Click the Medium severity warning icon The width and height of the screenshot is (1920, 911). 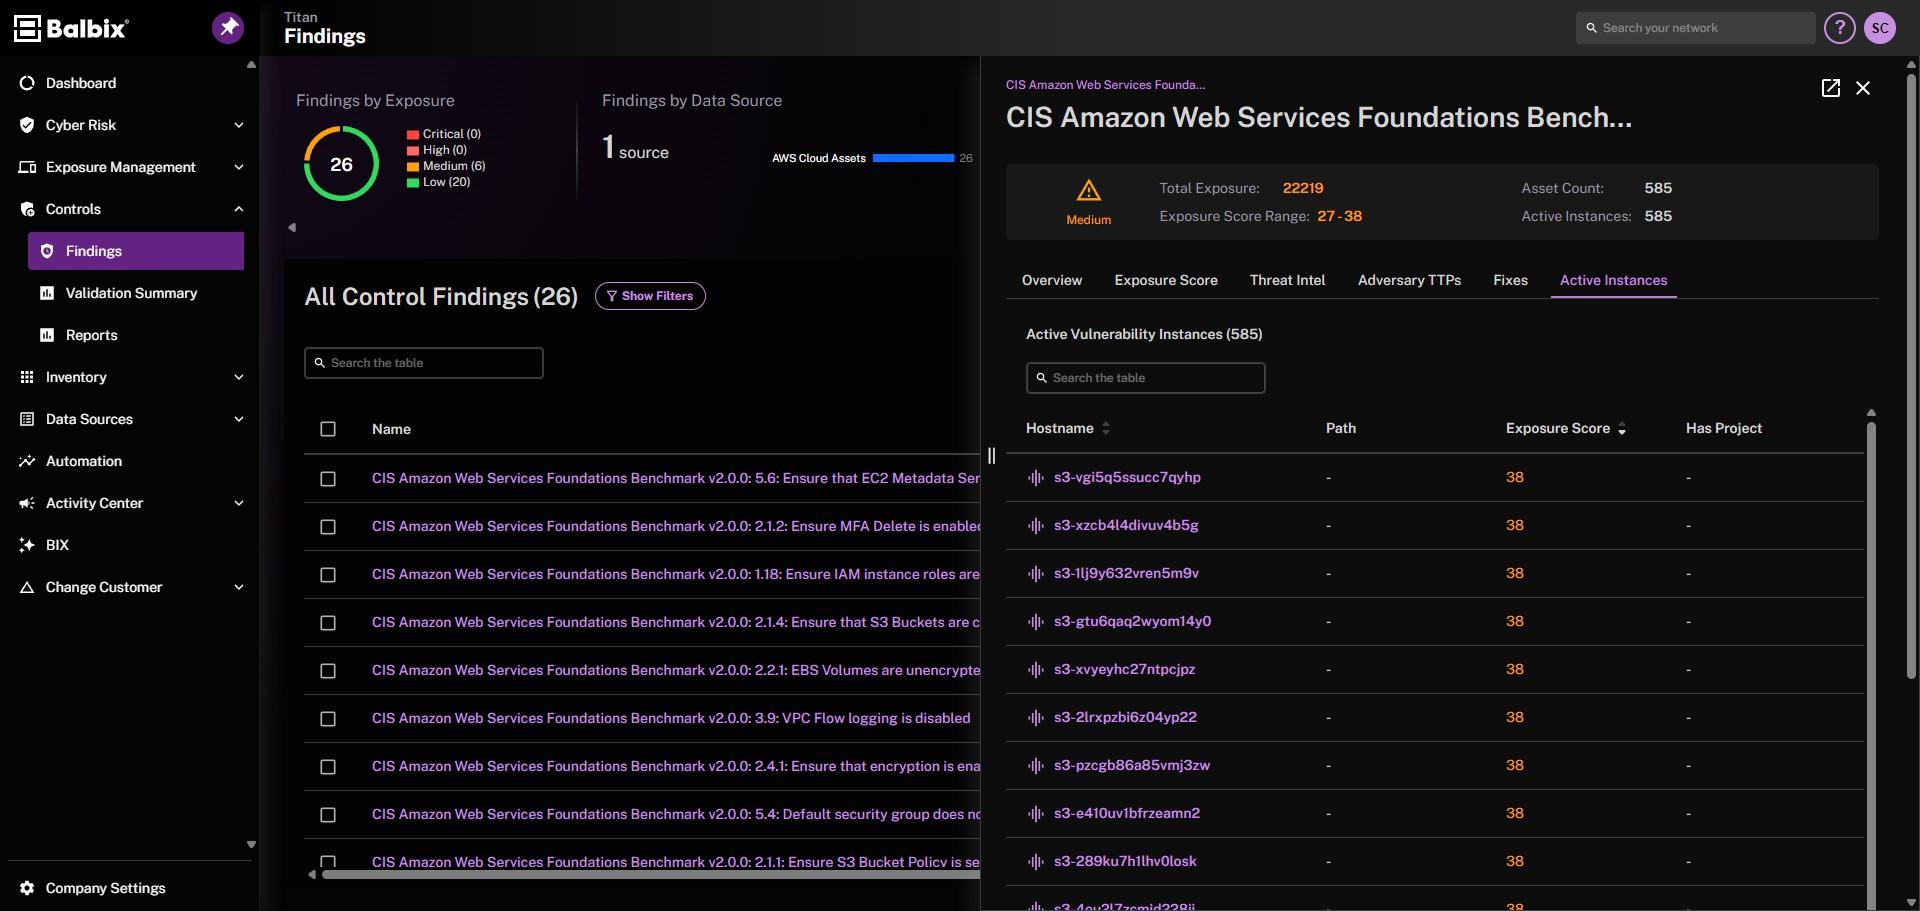point(1088,190)
